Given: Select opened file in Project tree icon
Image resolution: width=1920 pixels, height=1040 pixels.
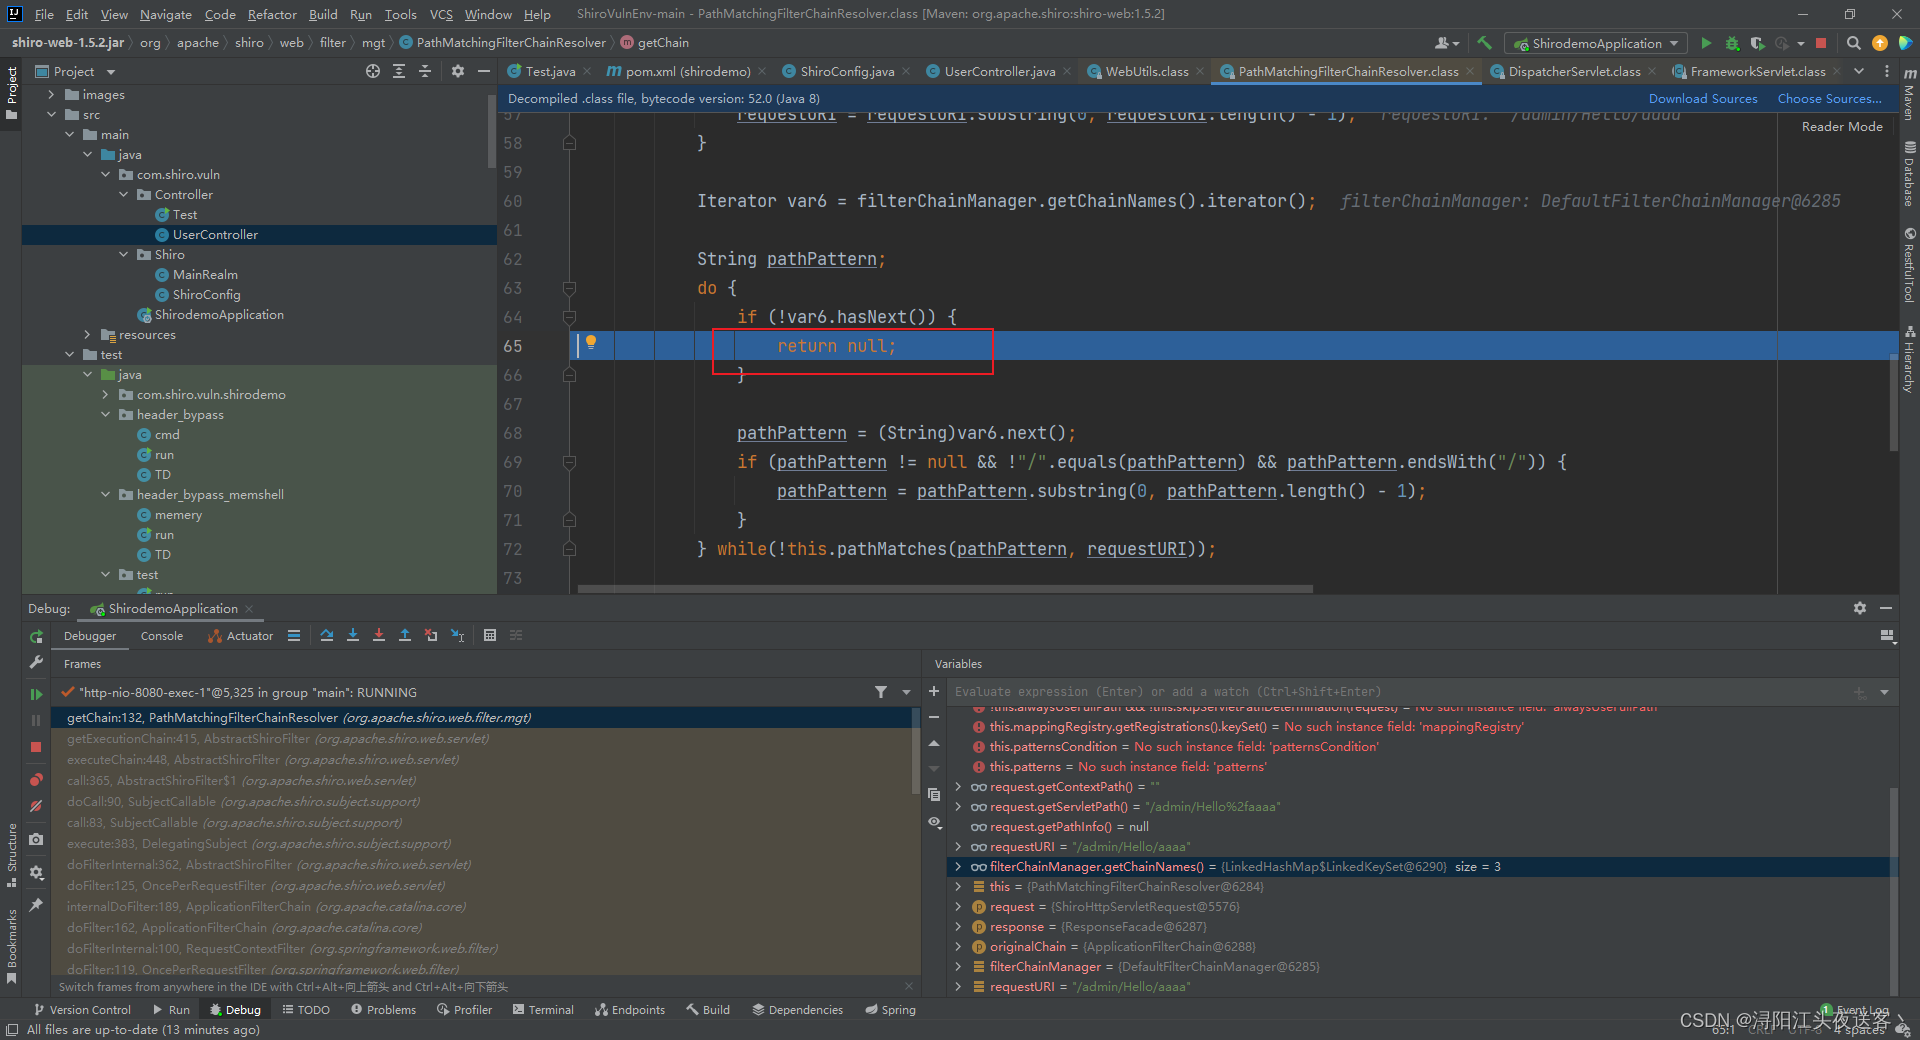Looking at the screenshot, I should click(373, 71).
